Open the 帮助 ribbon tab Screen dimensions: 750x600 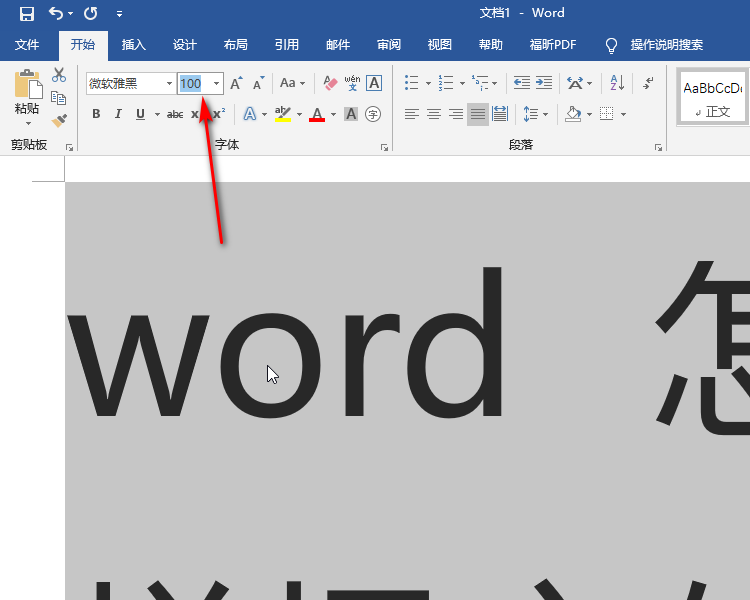491,45
